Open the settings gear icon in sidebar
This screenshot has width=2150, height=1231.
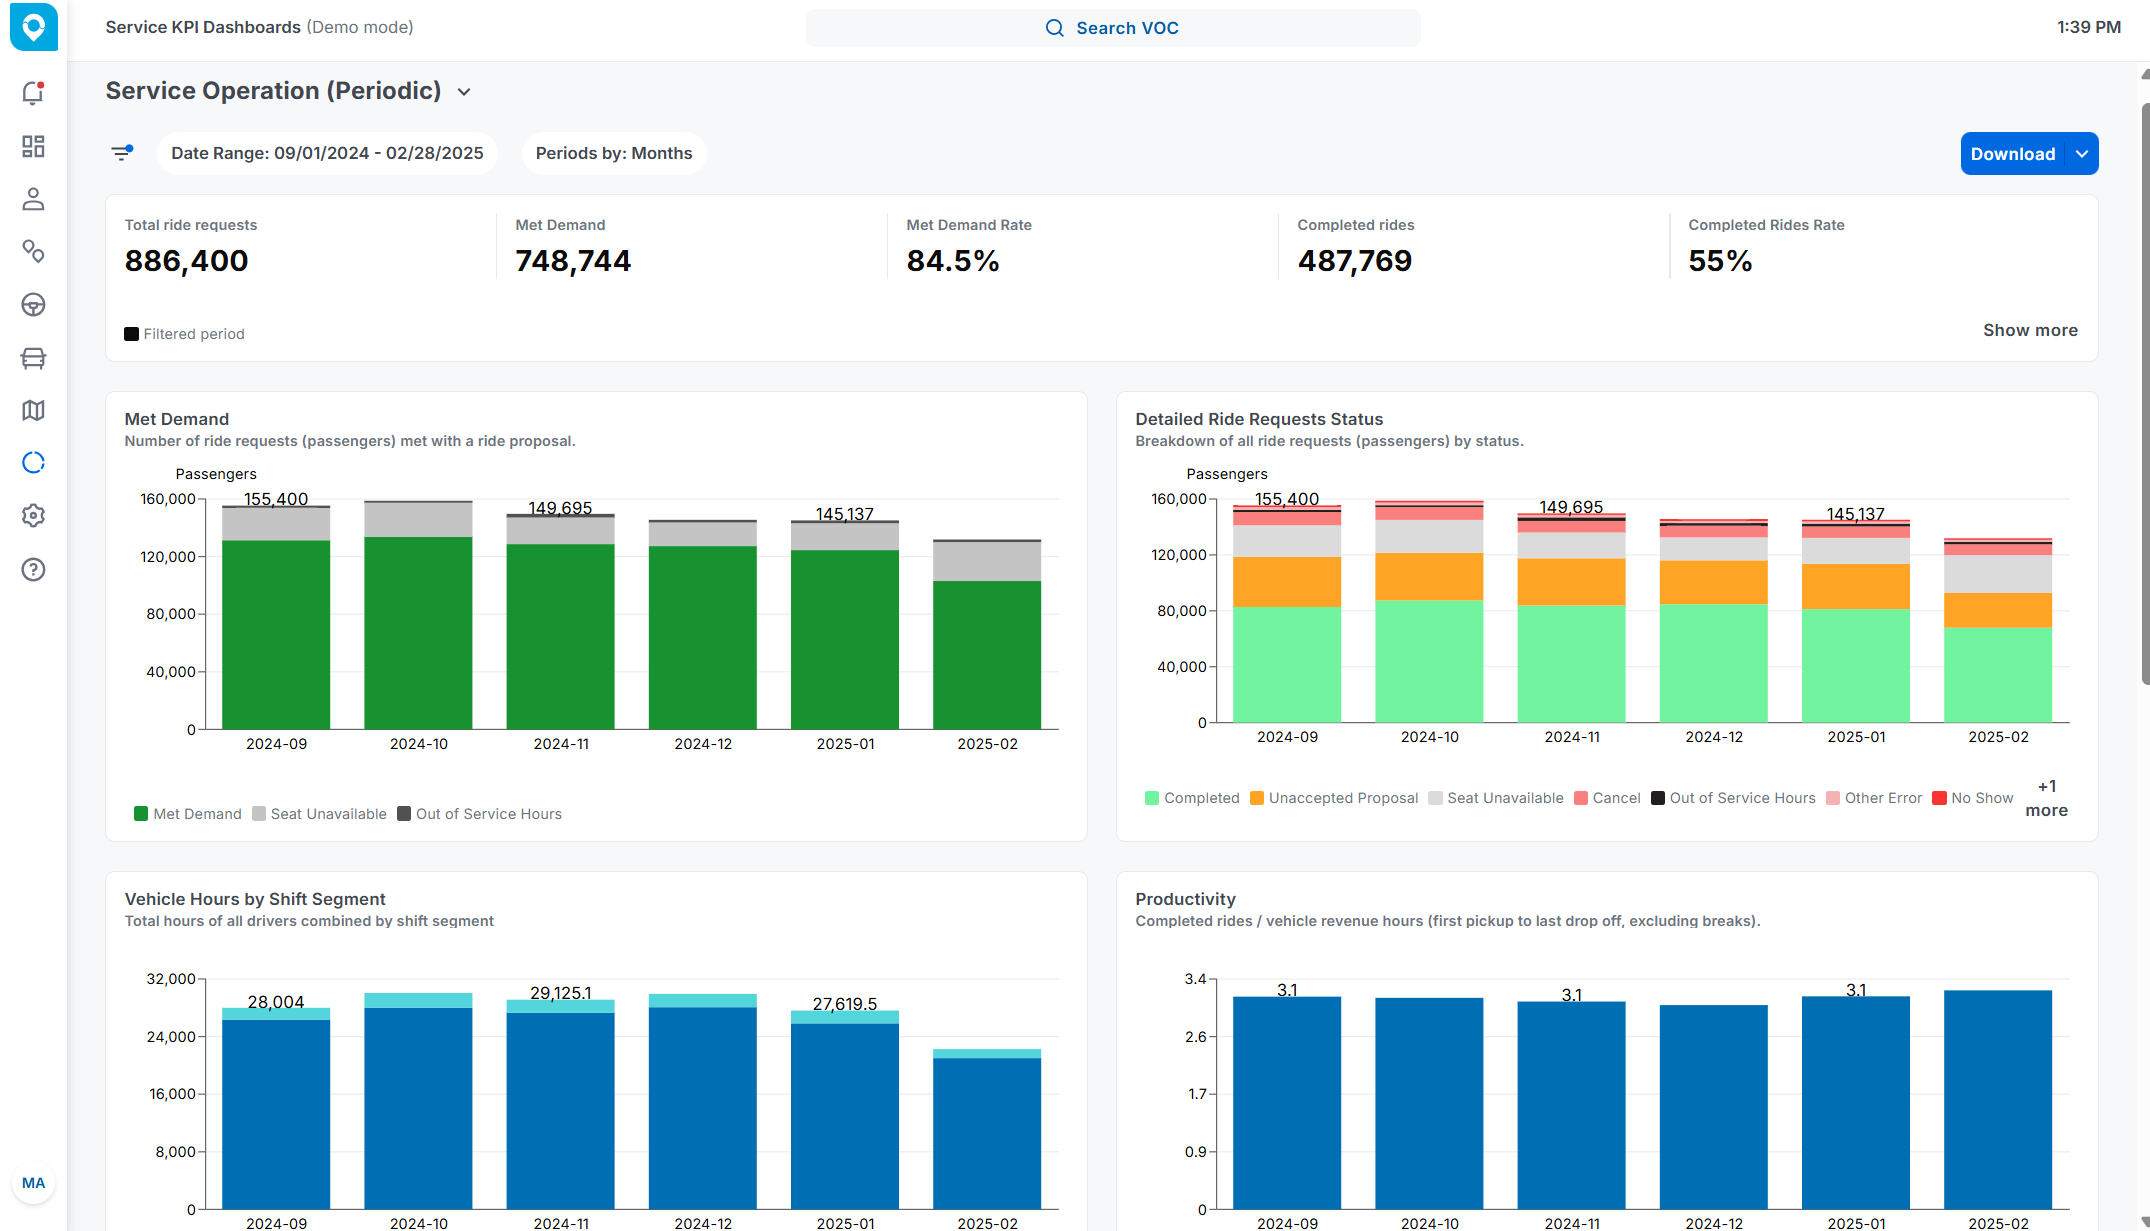33,516
